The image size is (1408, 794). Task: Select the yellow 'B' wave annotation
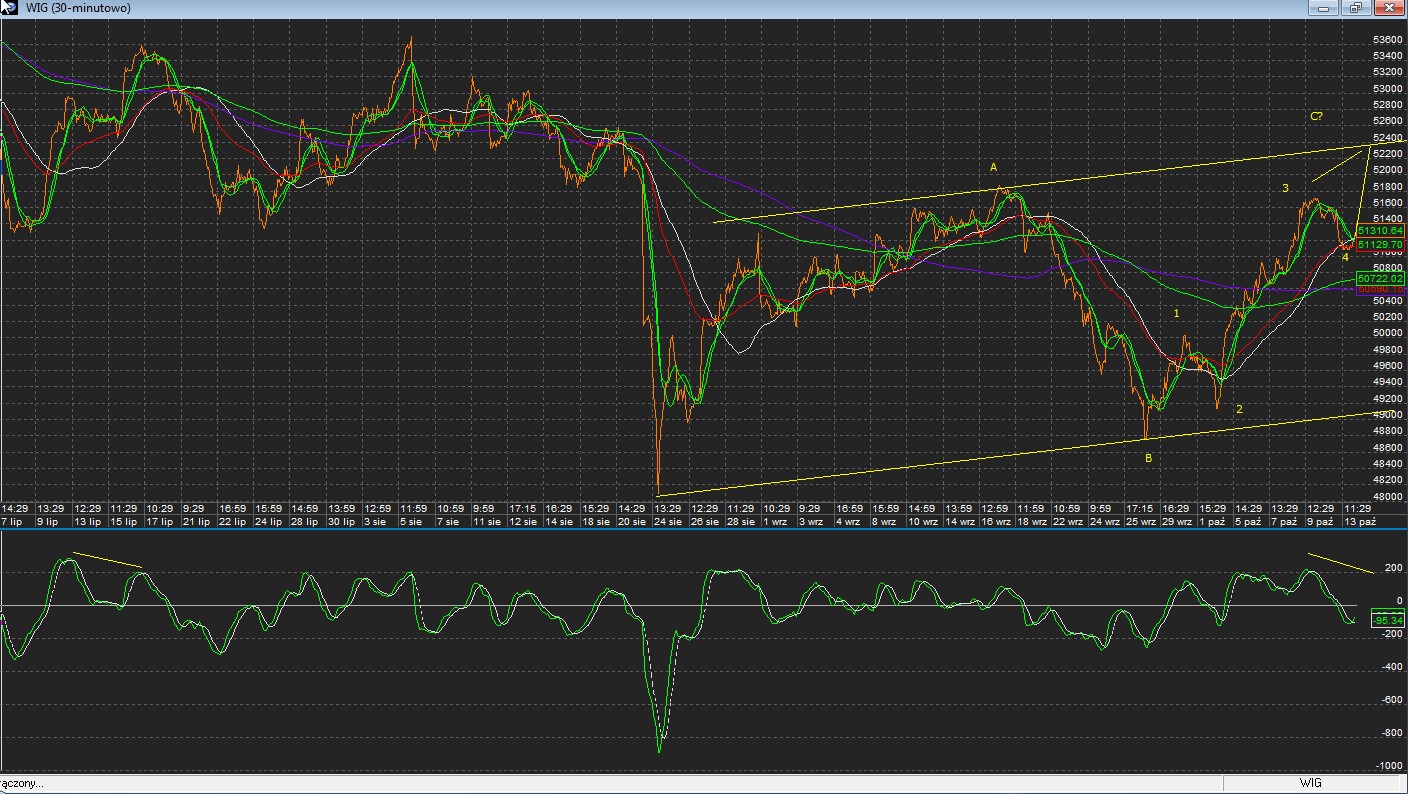[x=1148, y=458]
